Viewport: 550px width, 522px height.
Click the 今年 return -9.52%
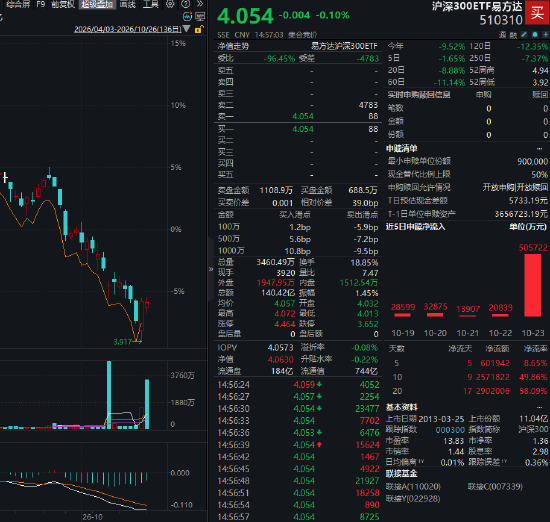pyautogui.click(x=452, y=46)
